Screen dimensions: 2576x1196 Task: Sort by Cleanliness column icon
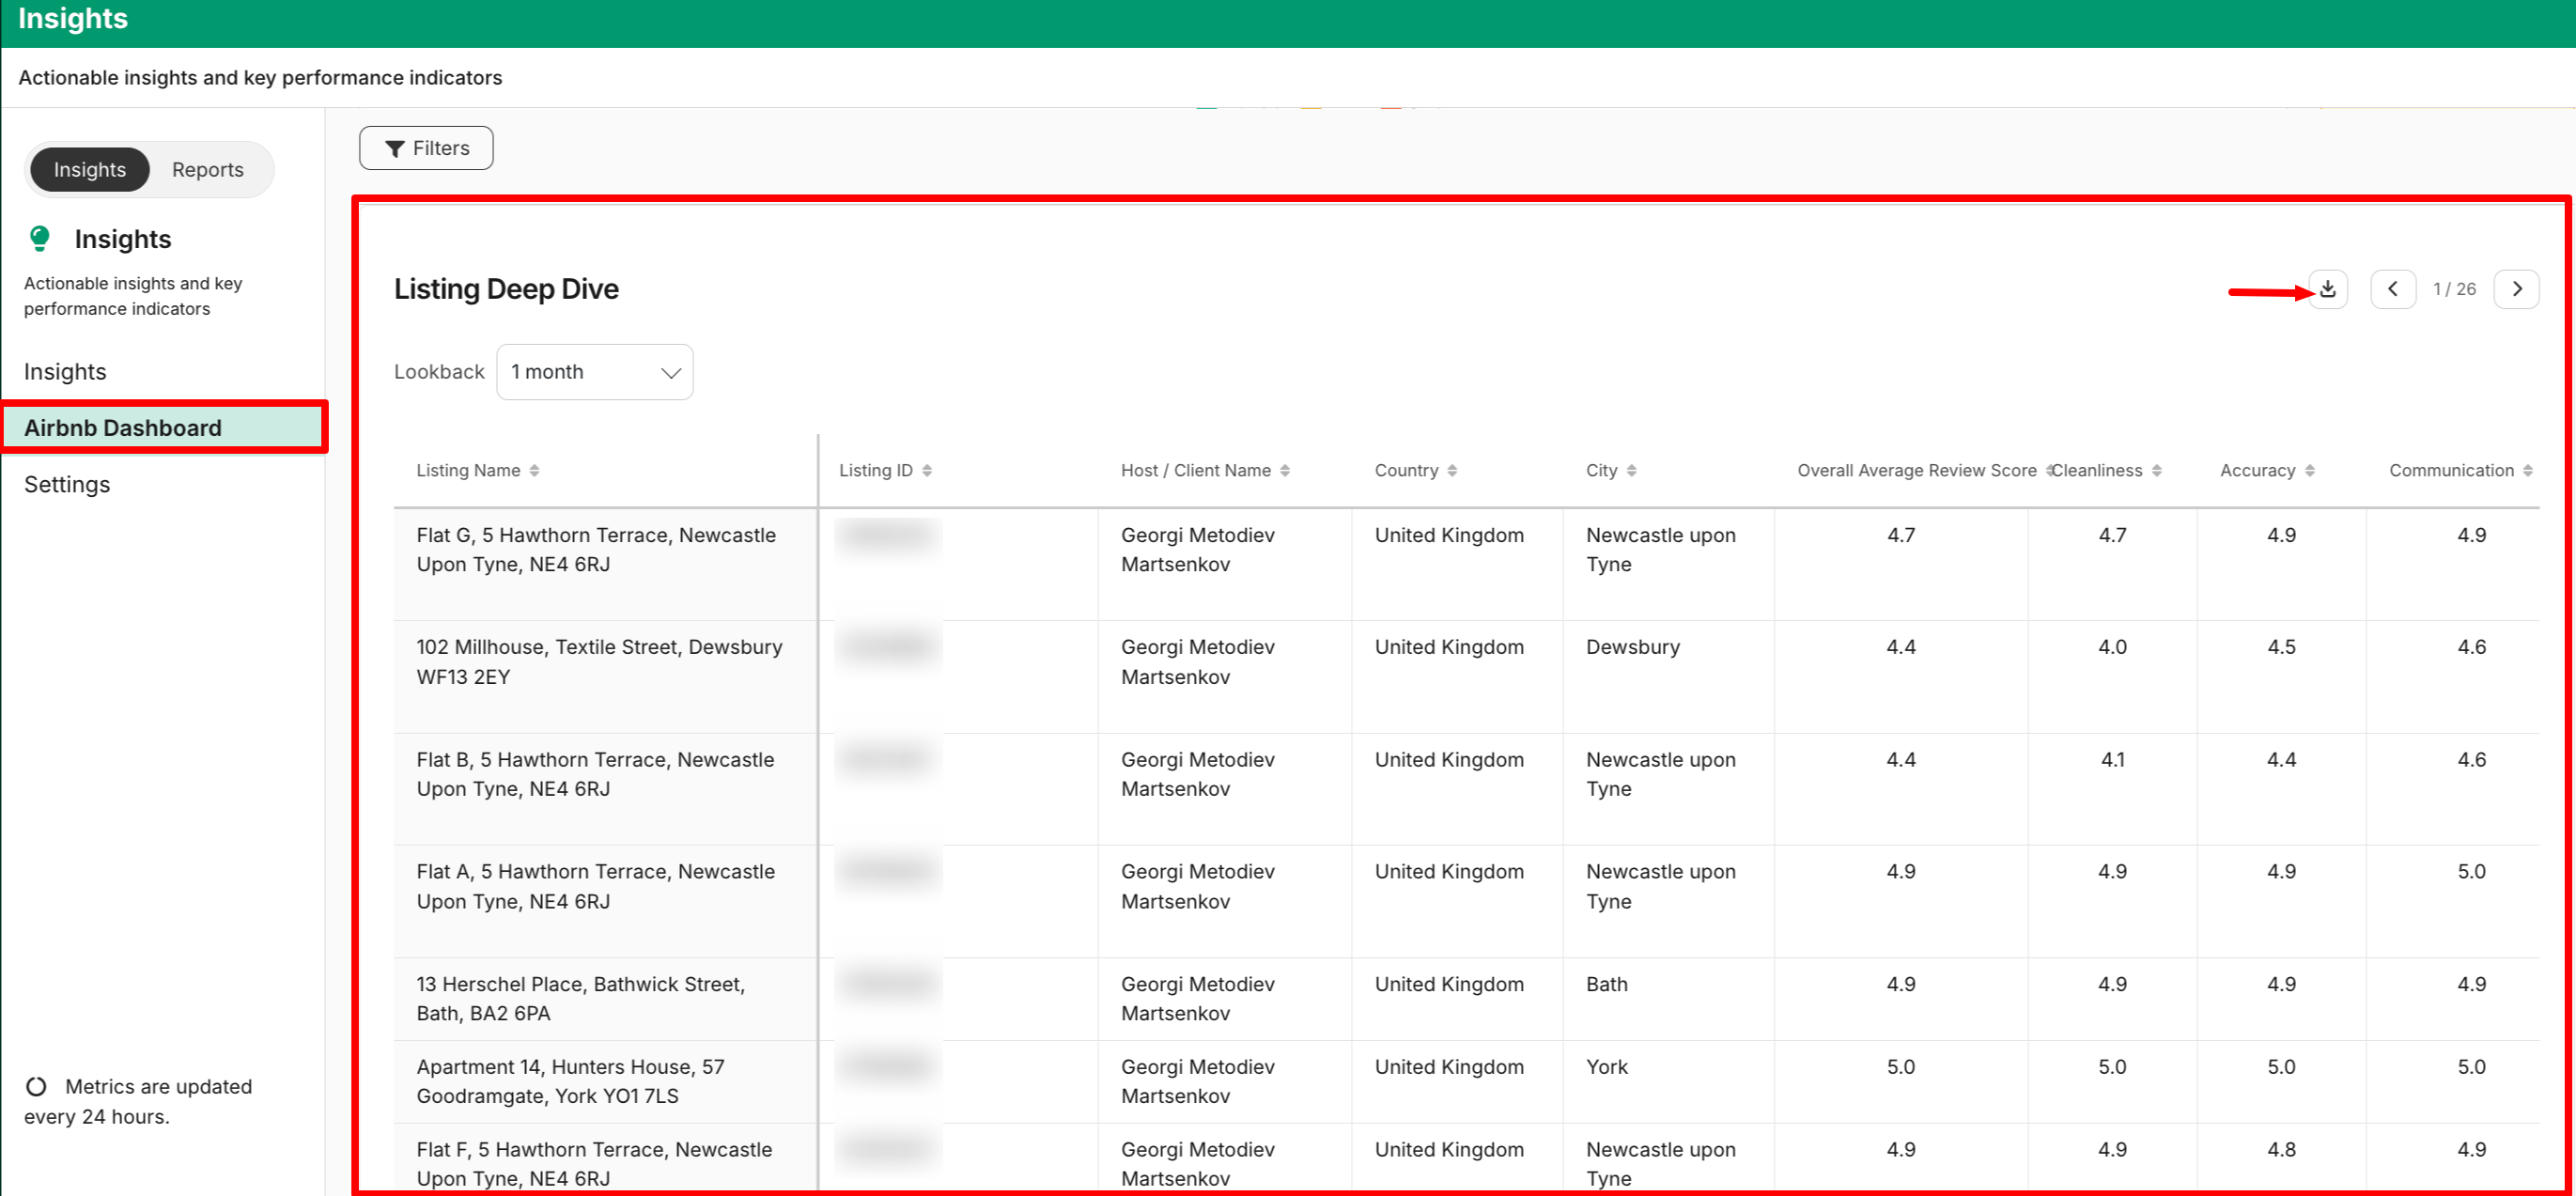[2157, 471]
